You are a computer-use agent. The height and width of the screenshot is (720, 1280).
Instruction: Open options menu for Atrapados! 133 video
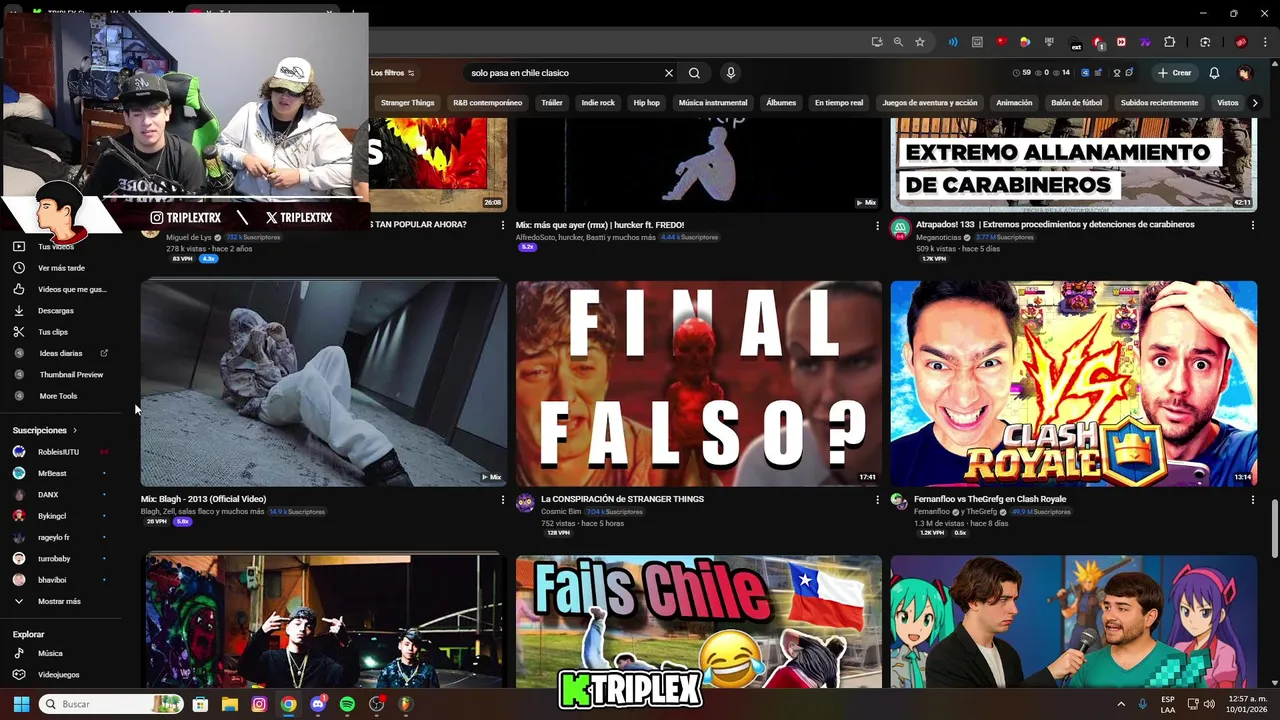[x=1252, y=225]
